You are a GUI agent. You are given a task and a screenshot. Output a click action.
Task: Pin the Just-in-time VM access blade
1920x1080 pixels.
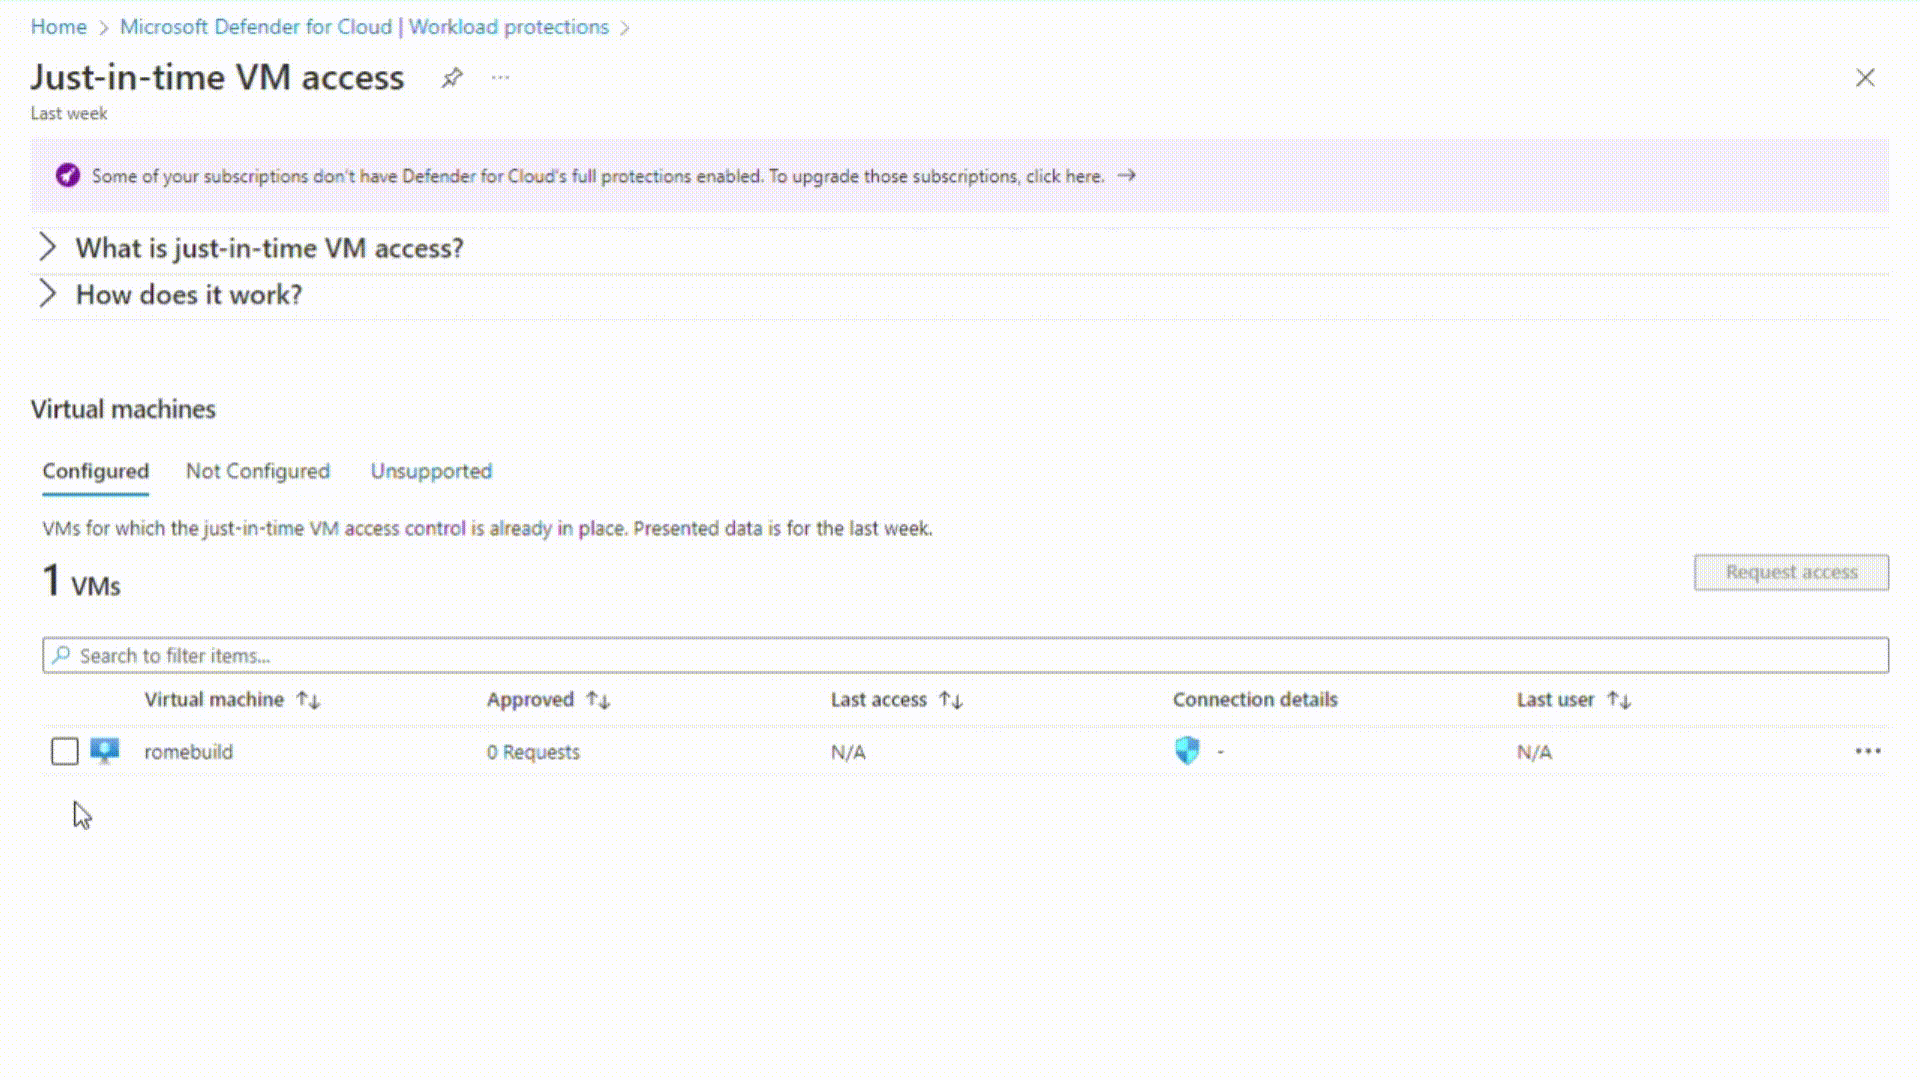[x=452, y=78]
